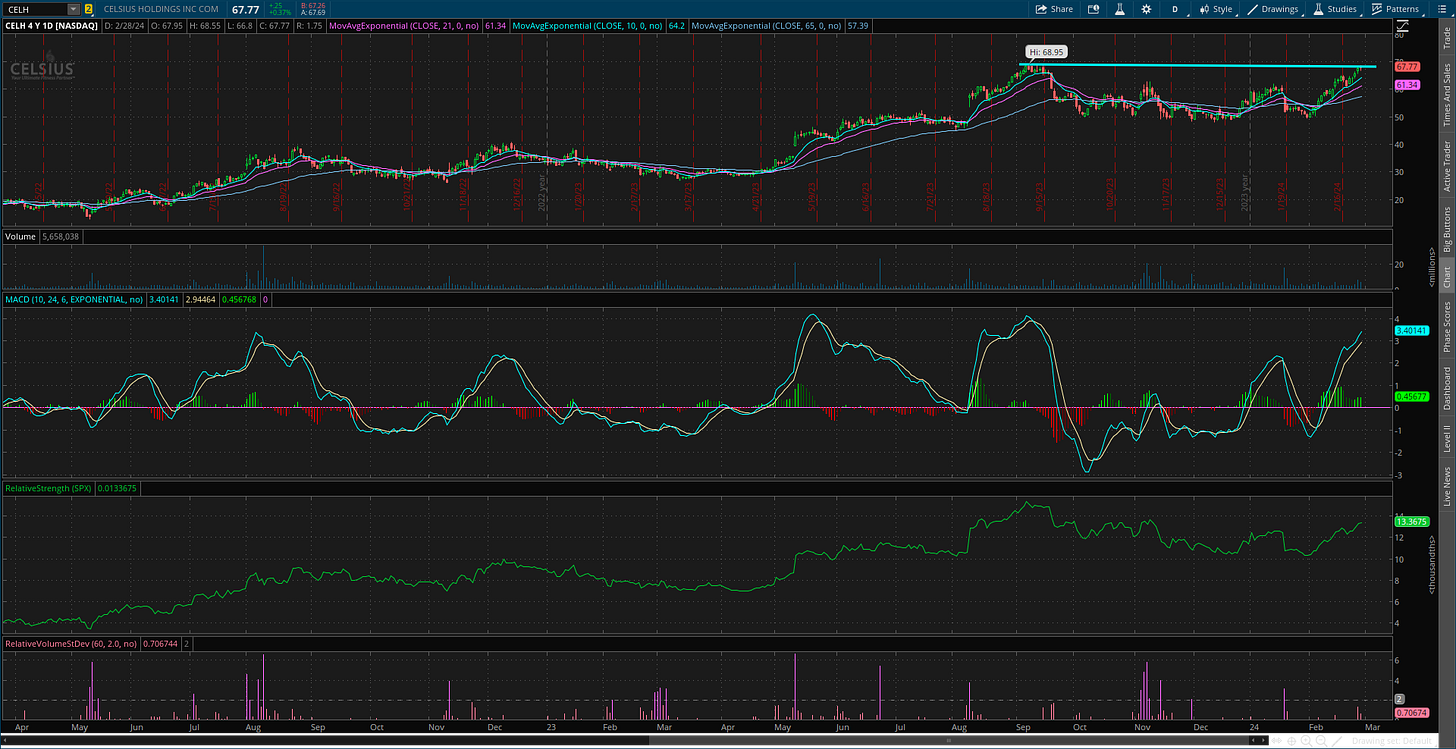Click the CELH symbol input field
Image resolution: width=1456 pixels, height=749 pixels.
point(35,9)
